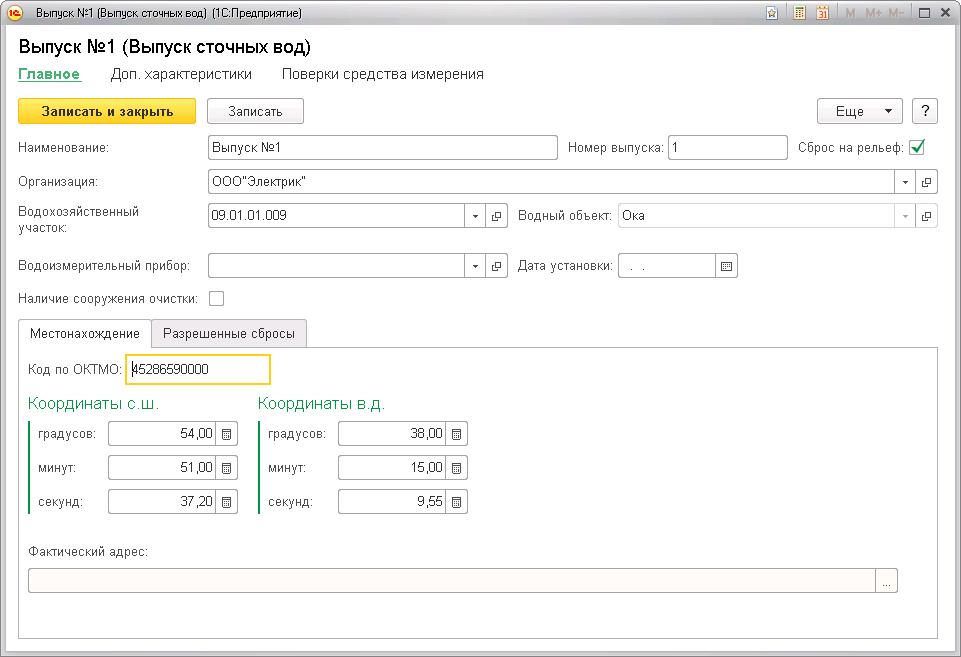Click the с.ш. секунд field 37,20

click(162, 502)
